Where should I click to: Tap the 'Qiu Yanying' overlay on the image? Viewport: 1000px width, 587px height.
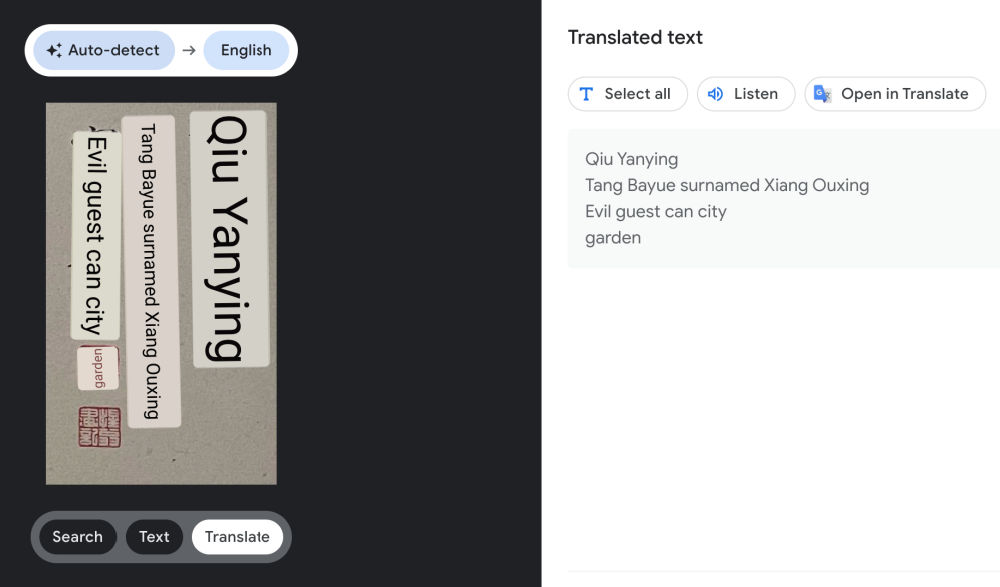(x=230, y=238)
